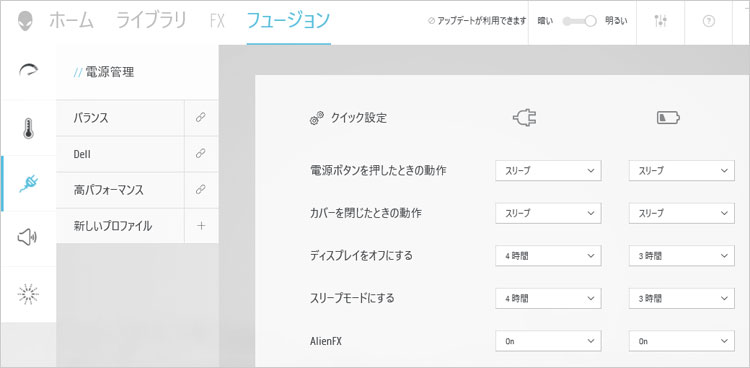Select the 高パフォーマンス power profile

coord(120,190)
